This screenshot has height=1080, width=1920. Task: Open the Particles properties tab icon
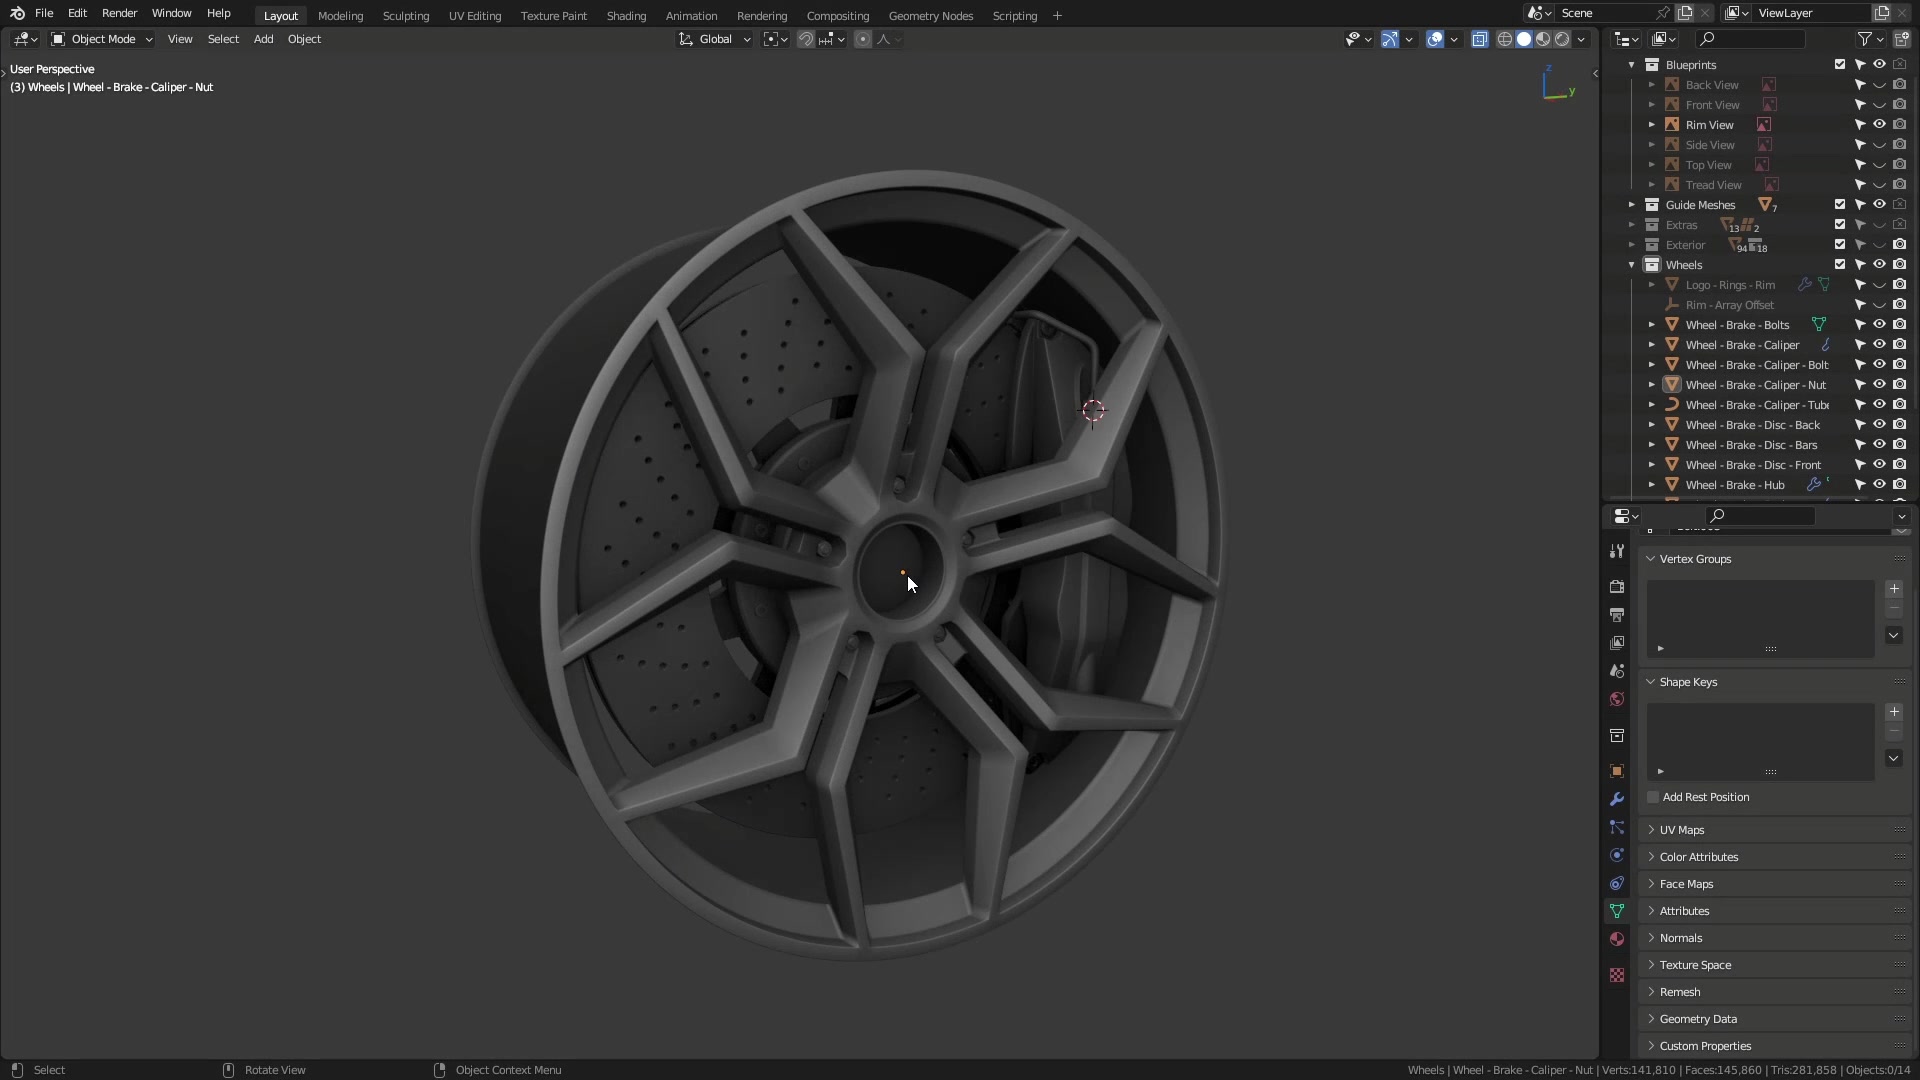pyautogui.click(x=1617, y=827)
